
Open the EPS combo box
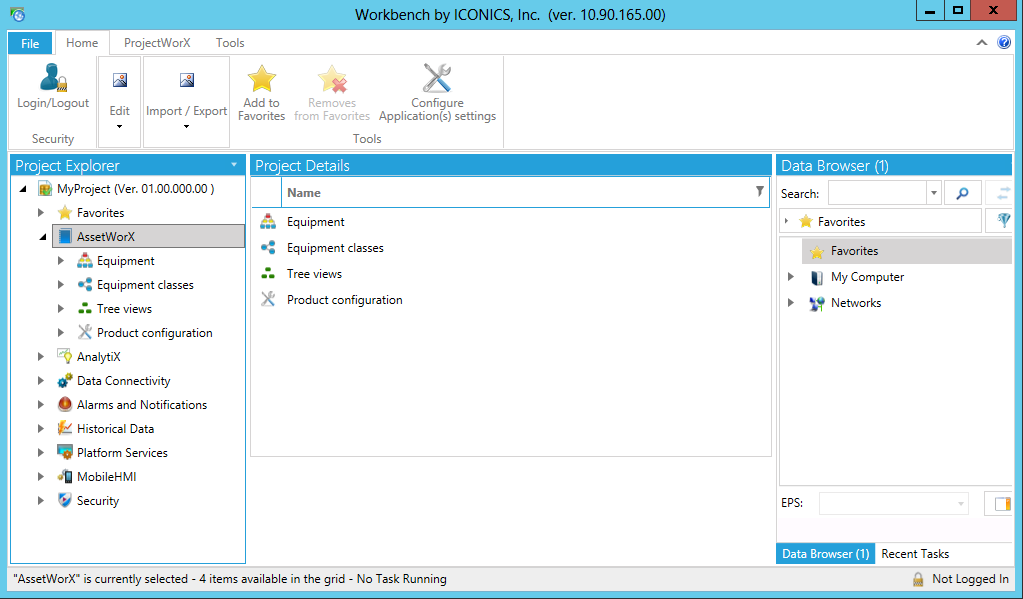pos(893,504)
